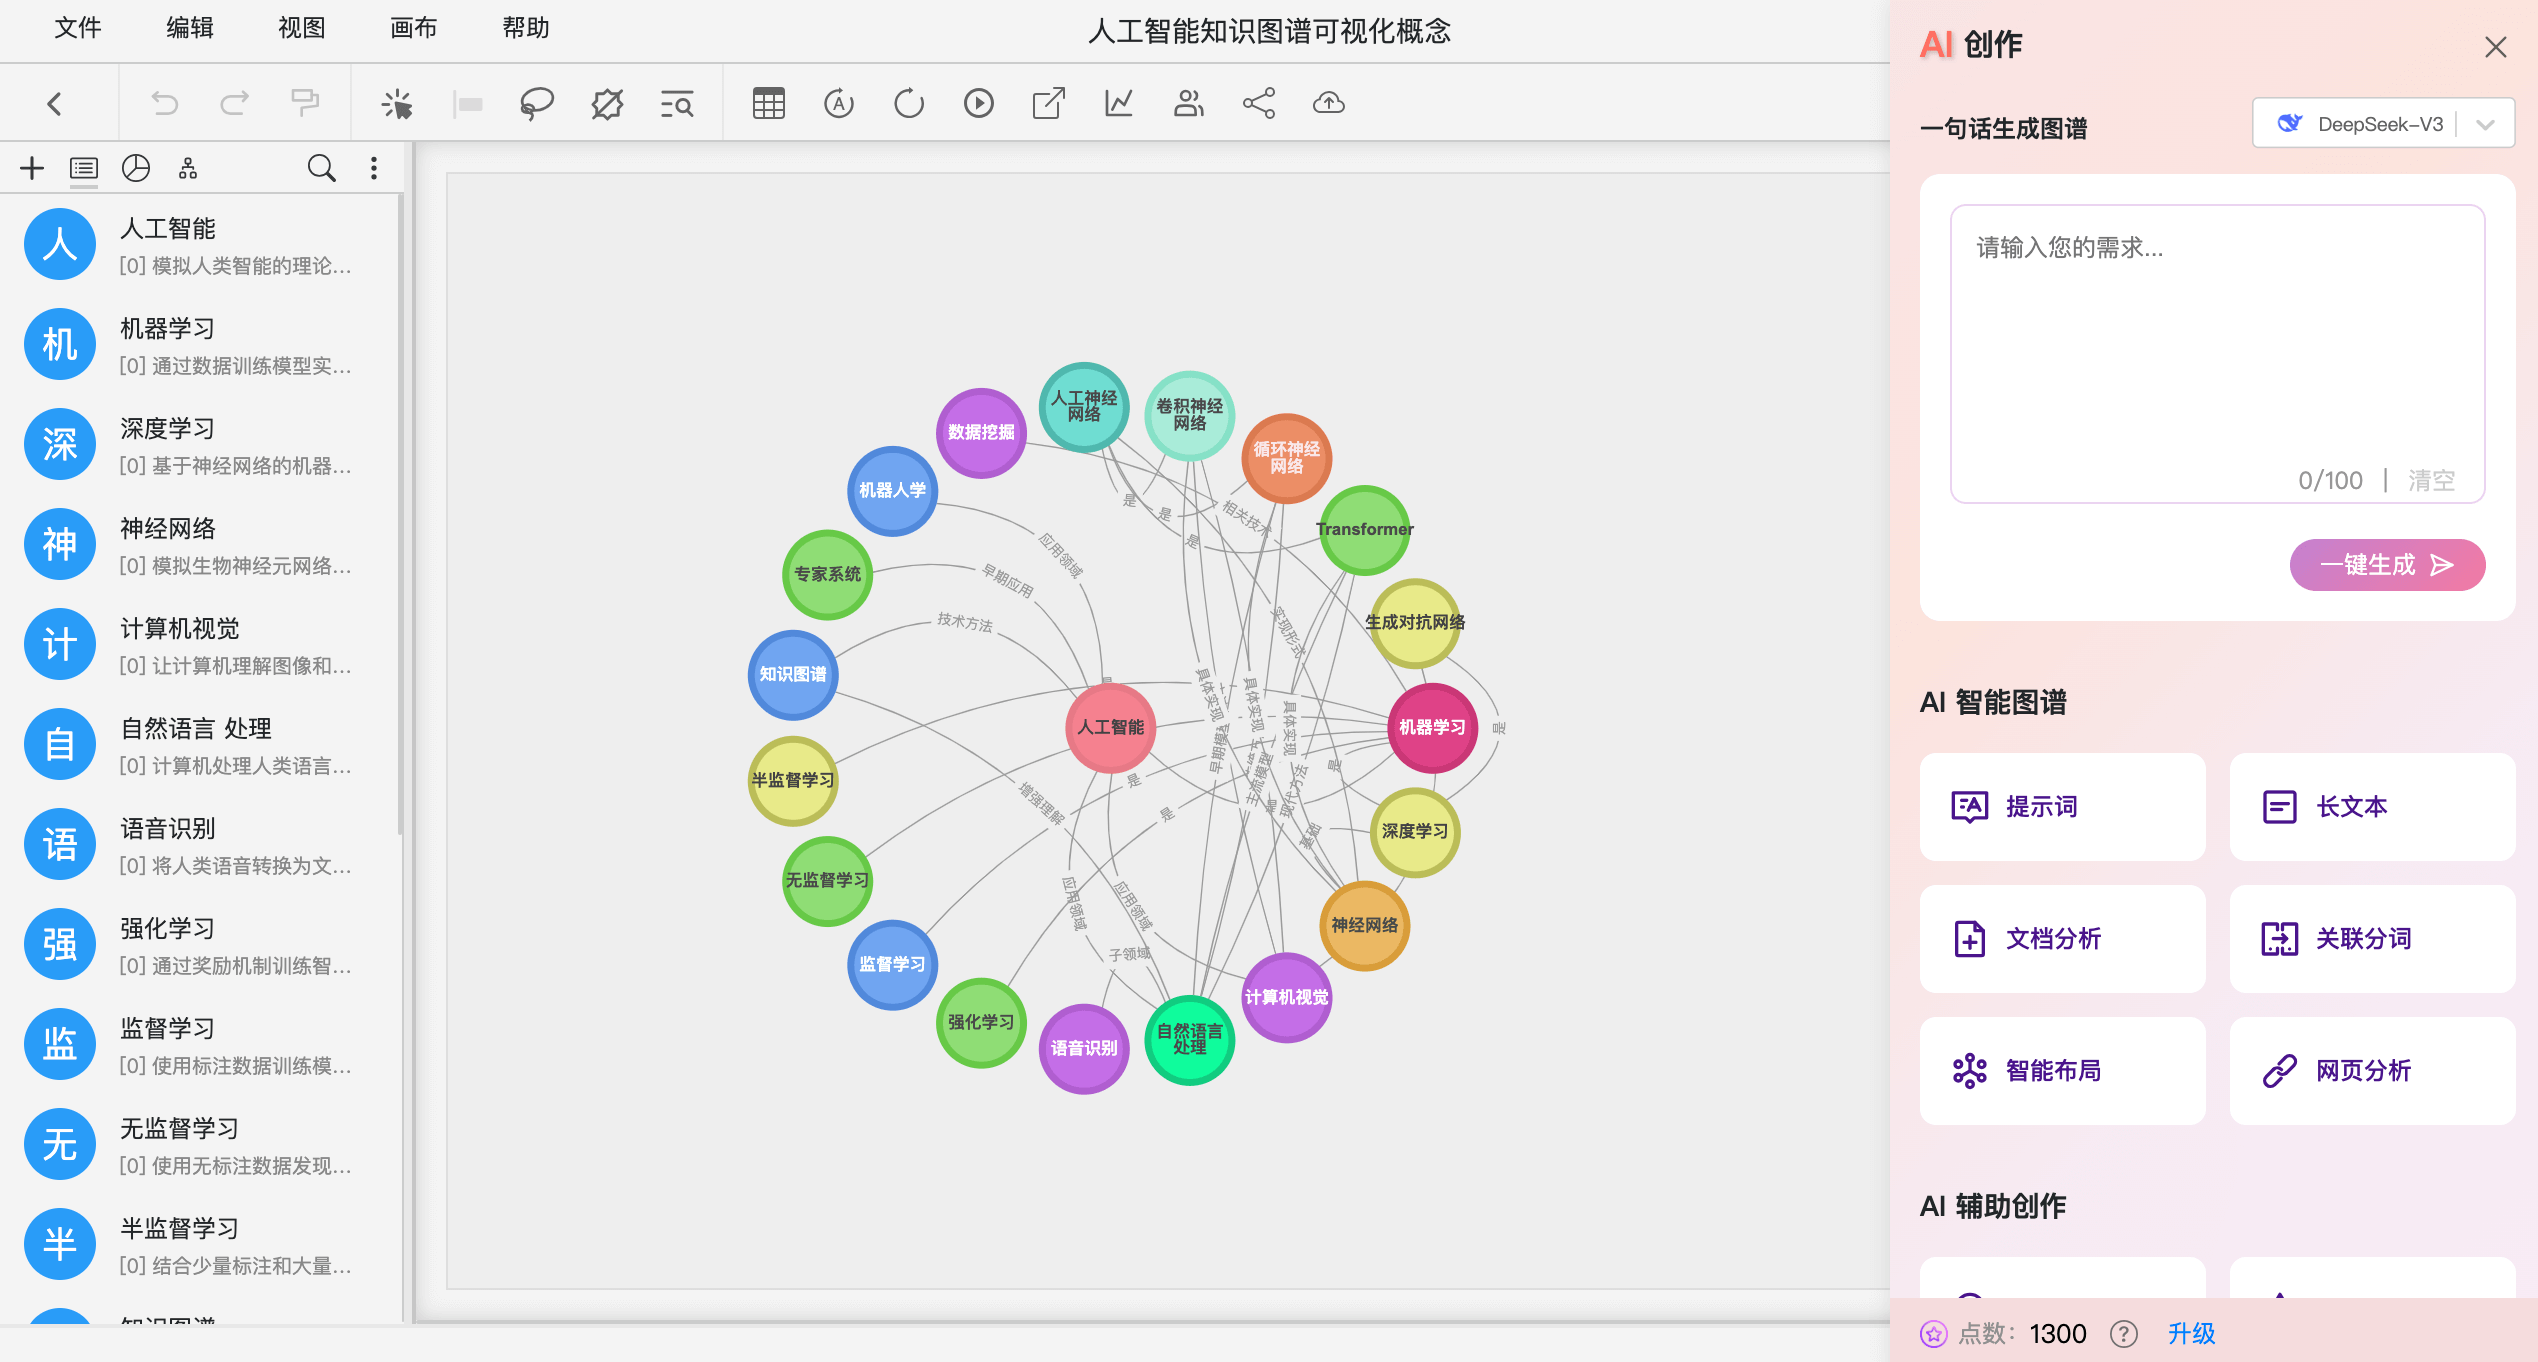
Task: Click the Transformer graph node
Action: 1364,529
